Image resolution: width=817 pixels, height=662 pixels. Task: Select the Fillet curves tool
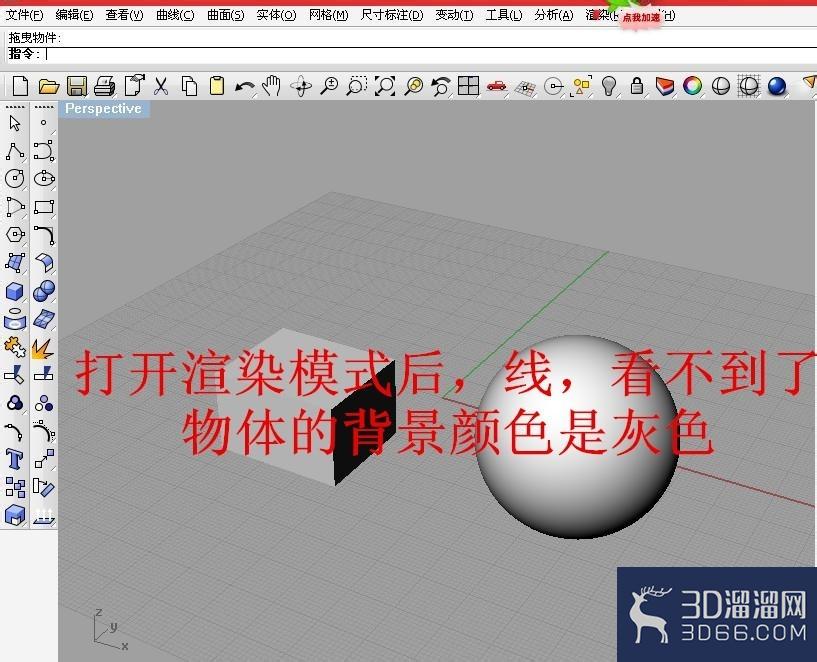(44, 234)
